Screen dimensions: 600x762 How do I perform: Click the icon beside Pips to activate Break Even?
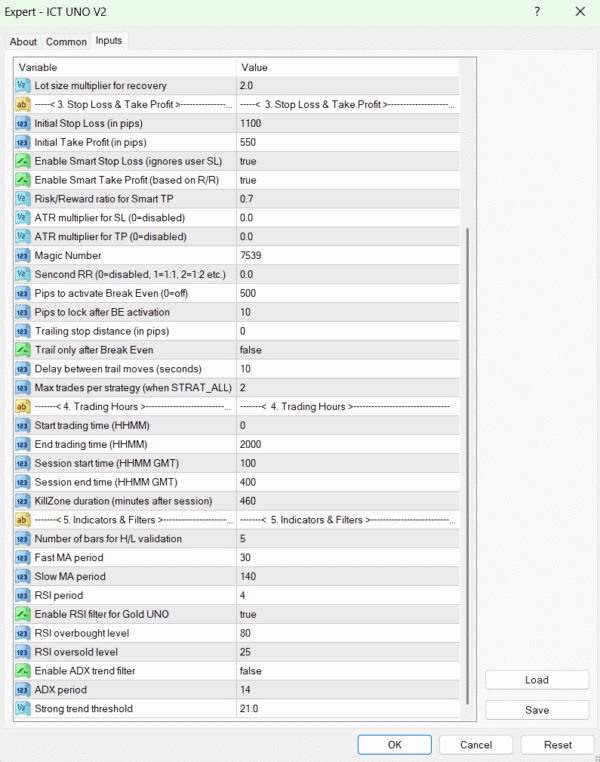pyautogui.click(x=22, y=294)
